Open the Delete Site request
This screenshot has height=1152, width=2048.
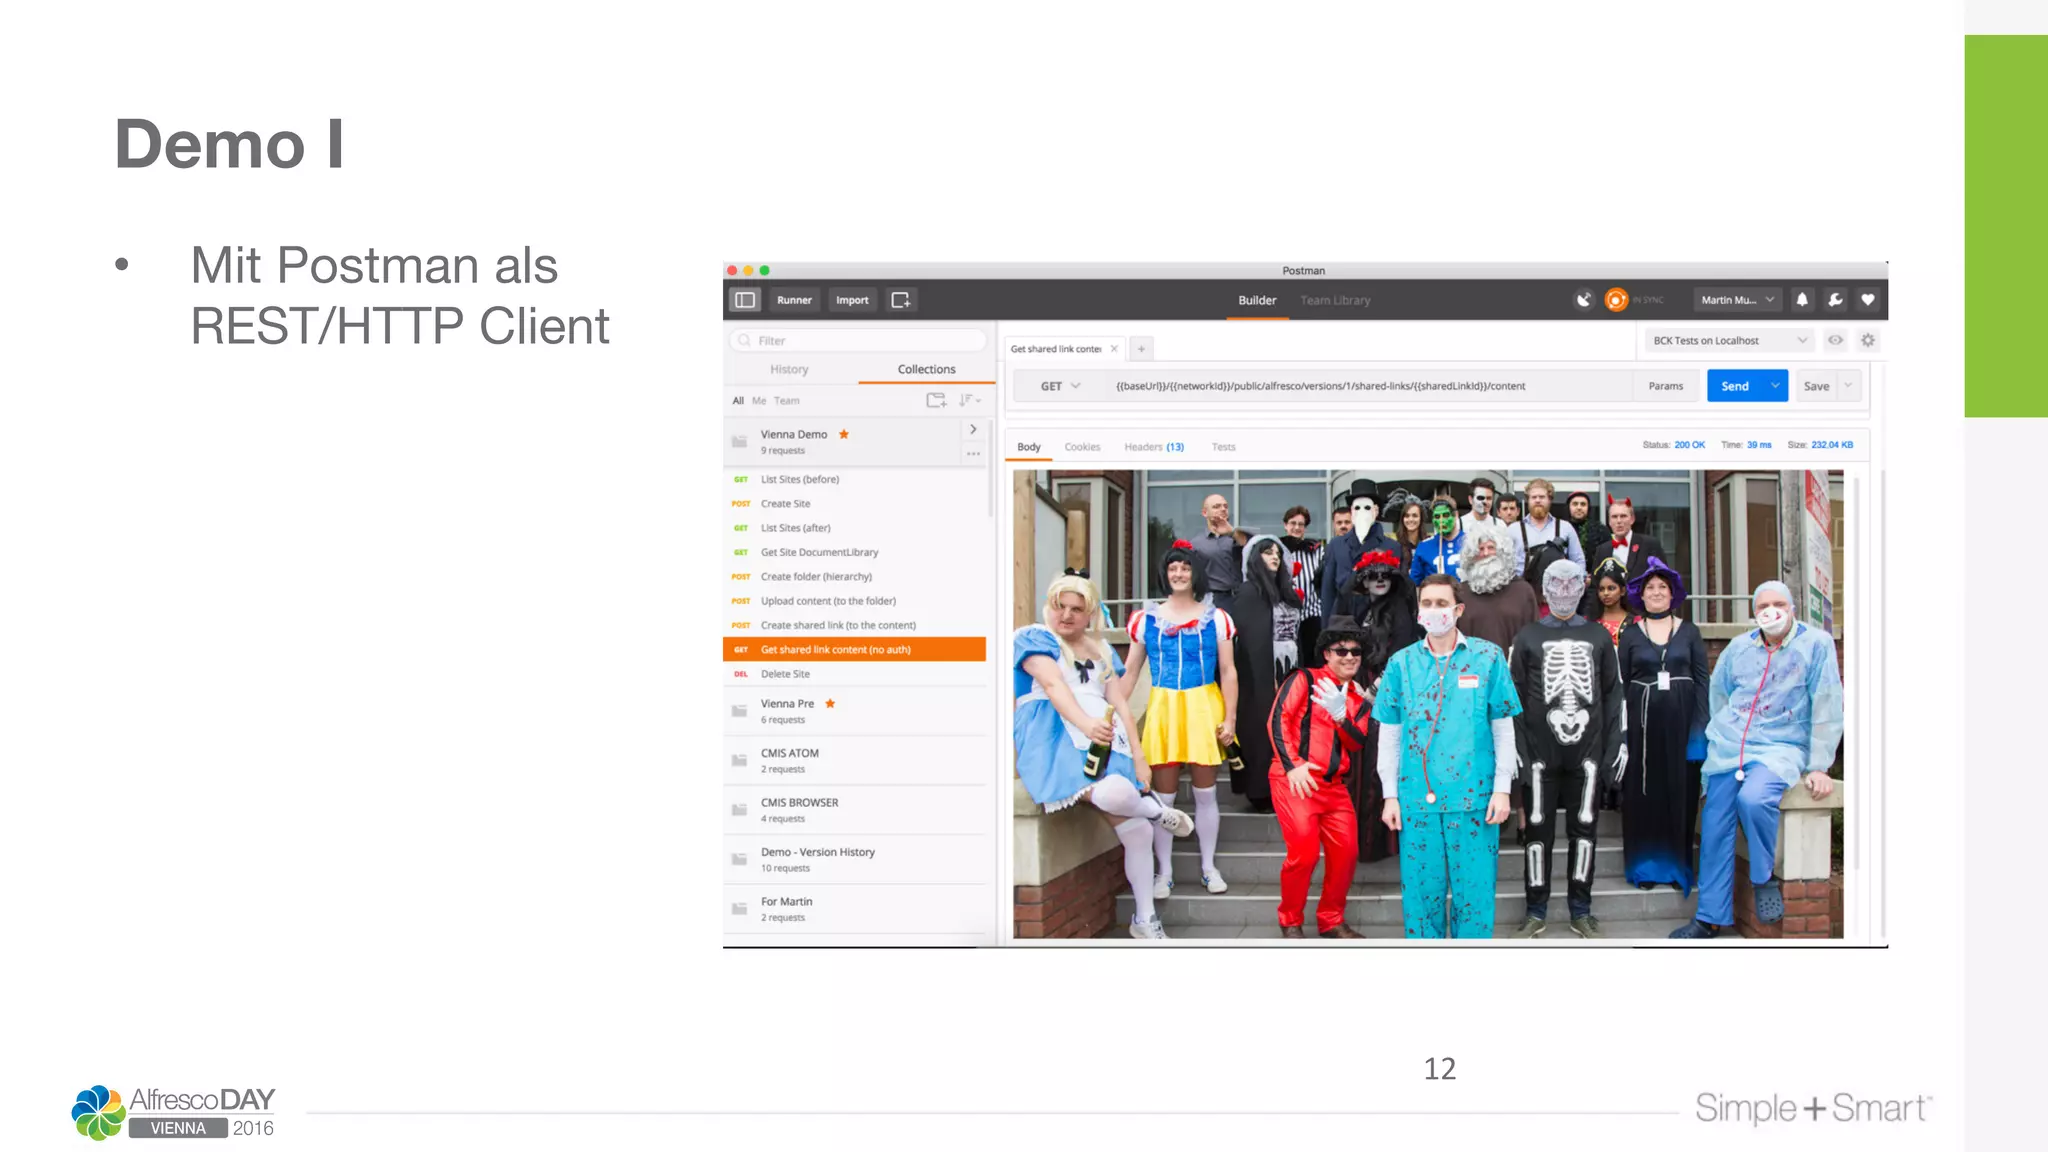coord(855,674)
